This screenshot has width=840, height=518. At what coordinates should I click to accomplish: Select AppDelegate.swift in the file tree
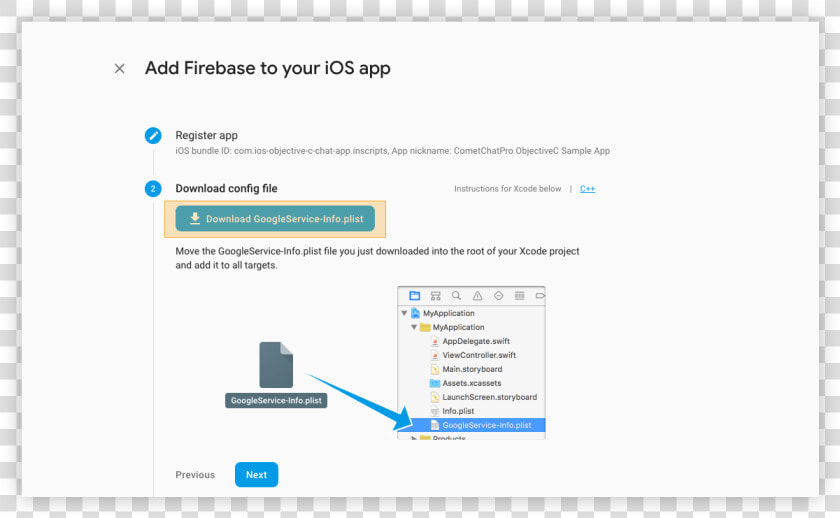click(476, 341)
